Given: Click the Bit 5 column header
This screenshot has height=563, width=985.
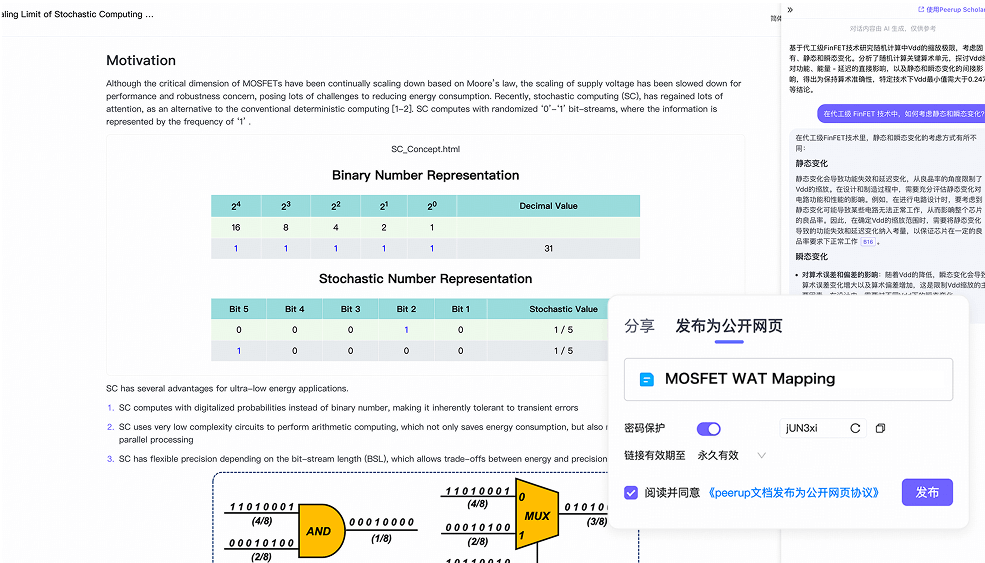Looking at the screenshot, I should [239, 309].
